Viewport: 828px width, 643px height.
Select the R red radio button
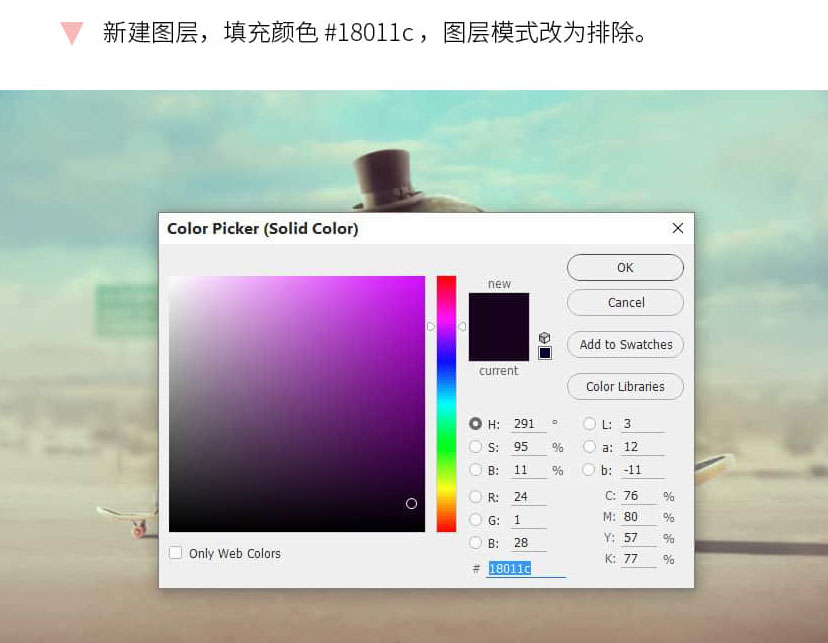coord(475,496)
